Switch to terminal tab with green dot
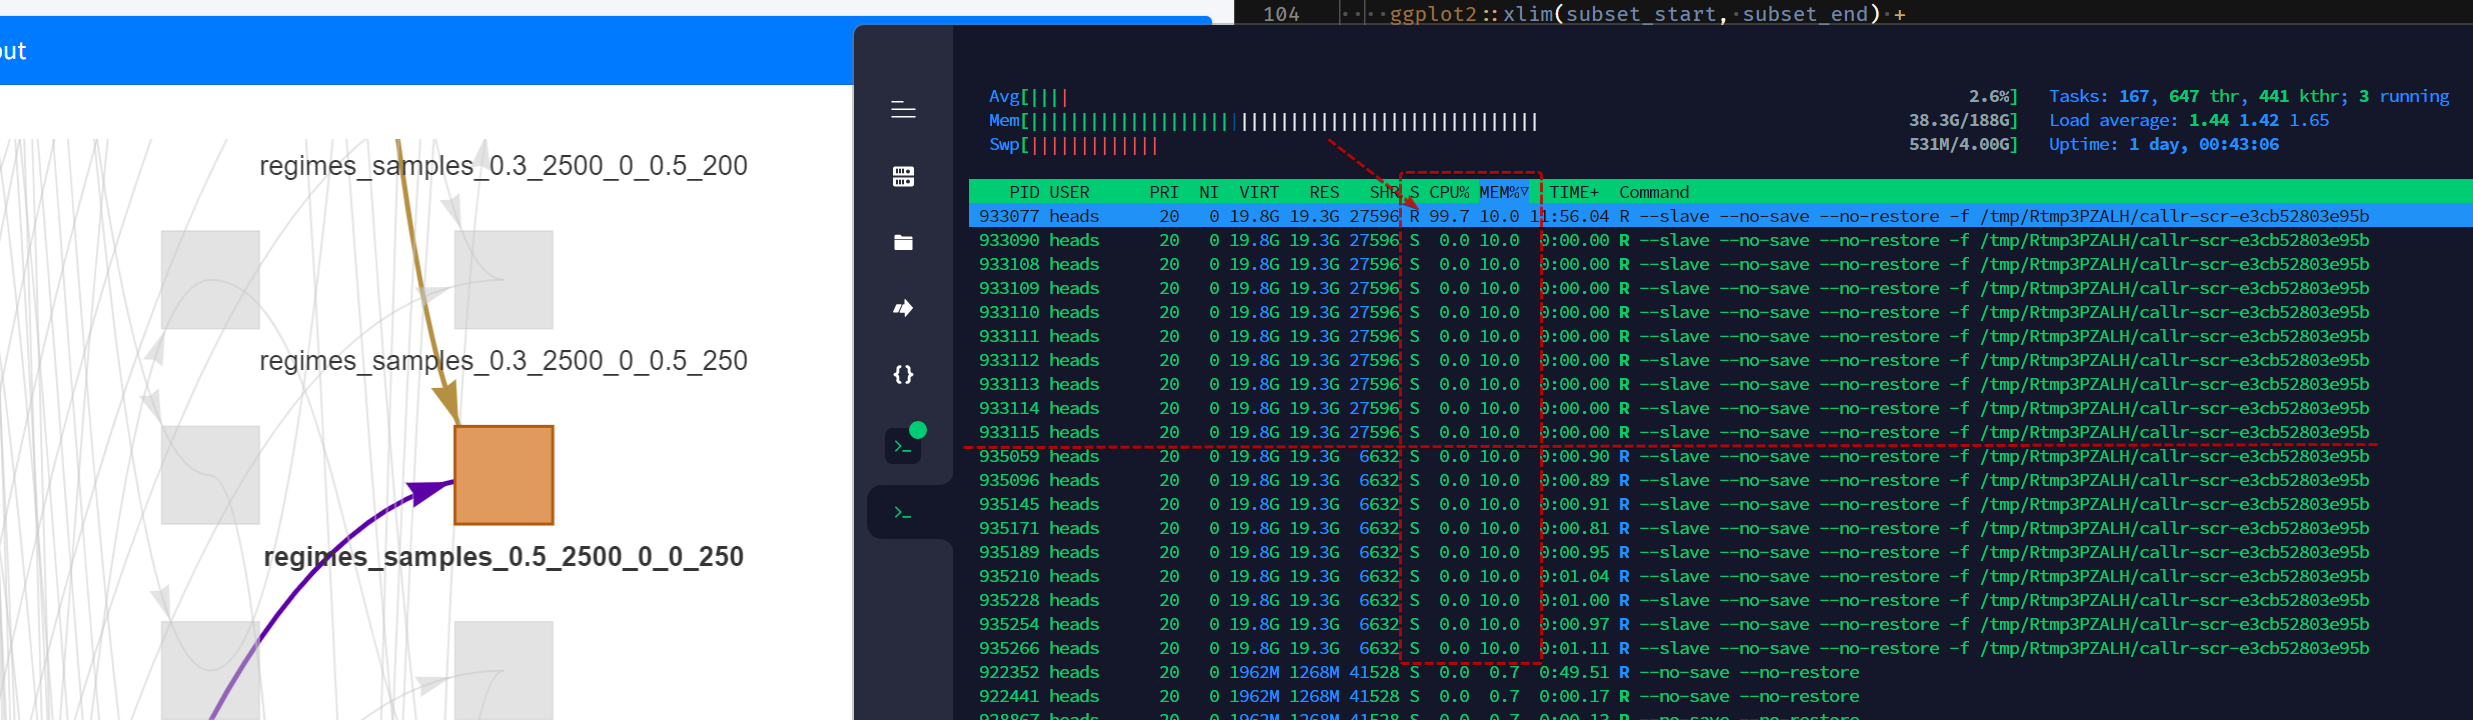Viewport: 2473px width, 720px height. tap(903, 446)
